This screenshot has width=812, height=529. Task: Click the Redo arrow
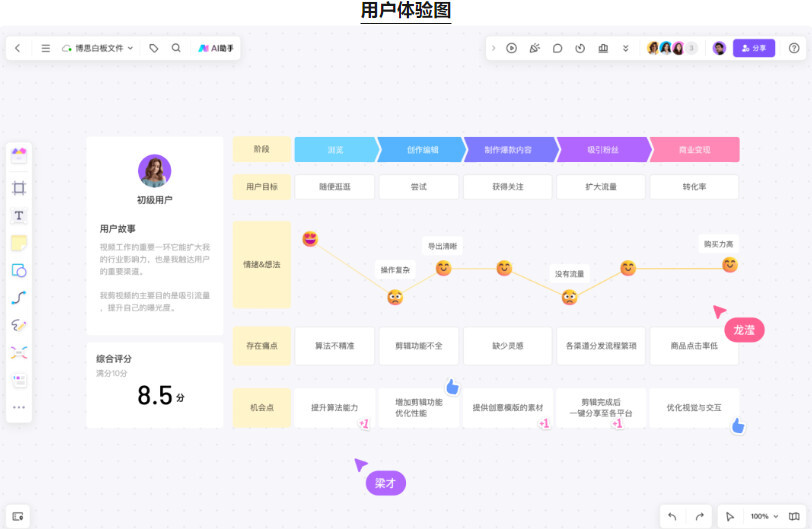point(699,516)
